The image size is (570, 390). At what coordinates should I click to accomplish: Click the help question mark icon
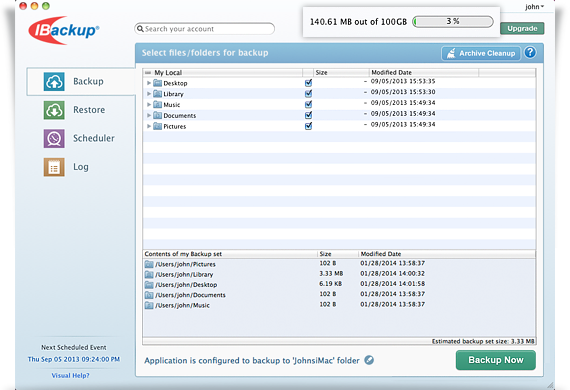coord(530,53)
